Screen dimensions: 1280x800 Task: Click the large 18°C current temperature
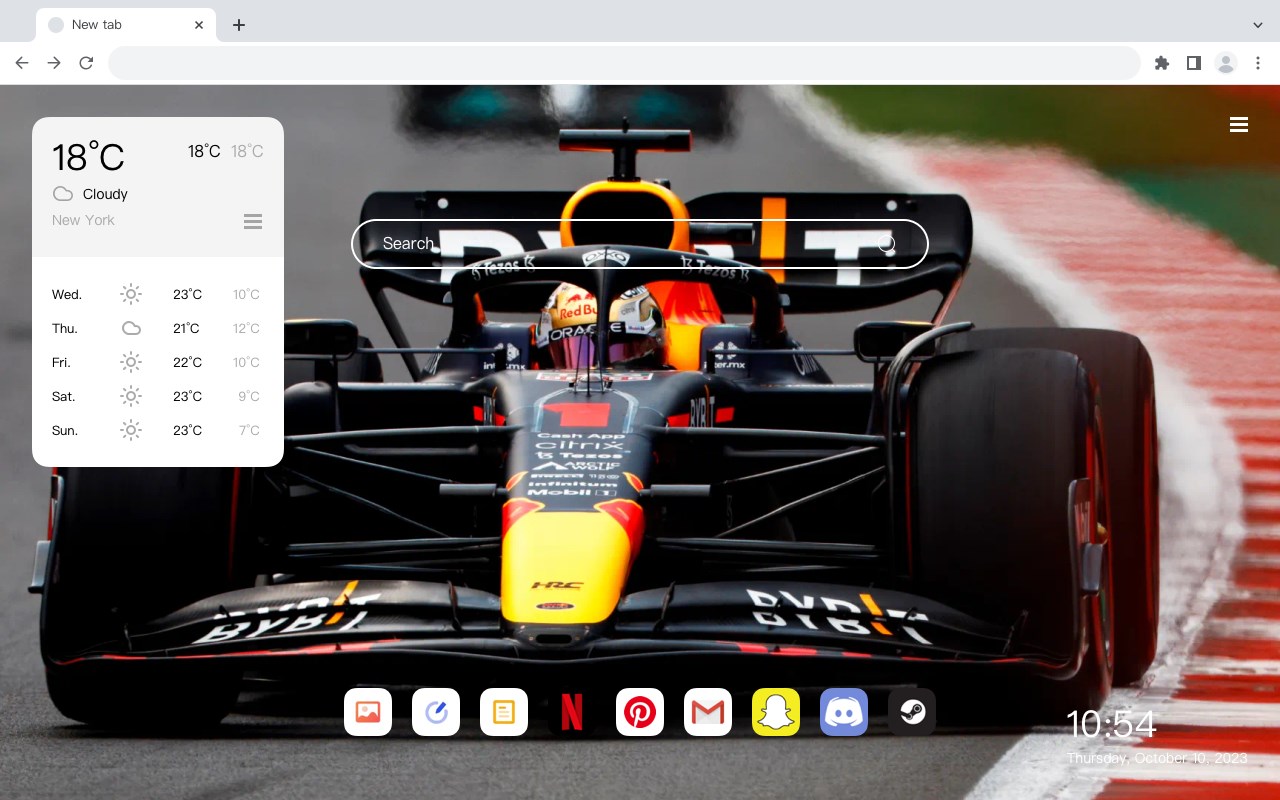(x=88, y=157)
